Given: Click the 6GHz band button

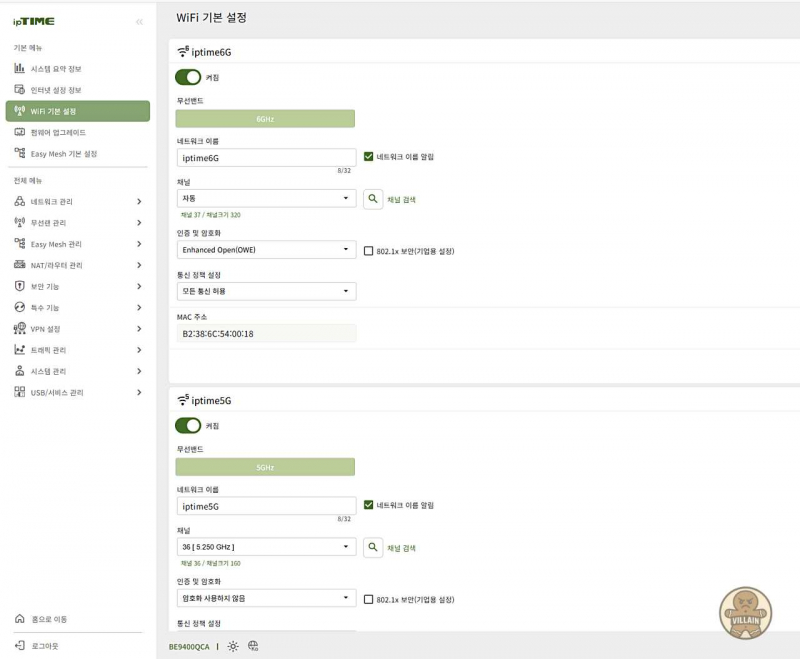Looking at the screenshot, I should [x=265, y=119].
